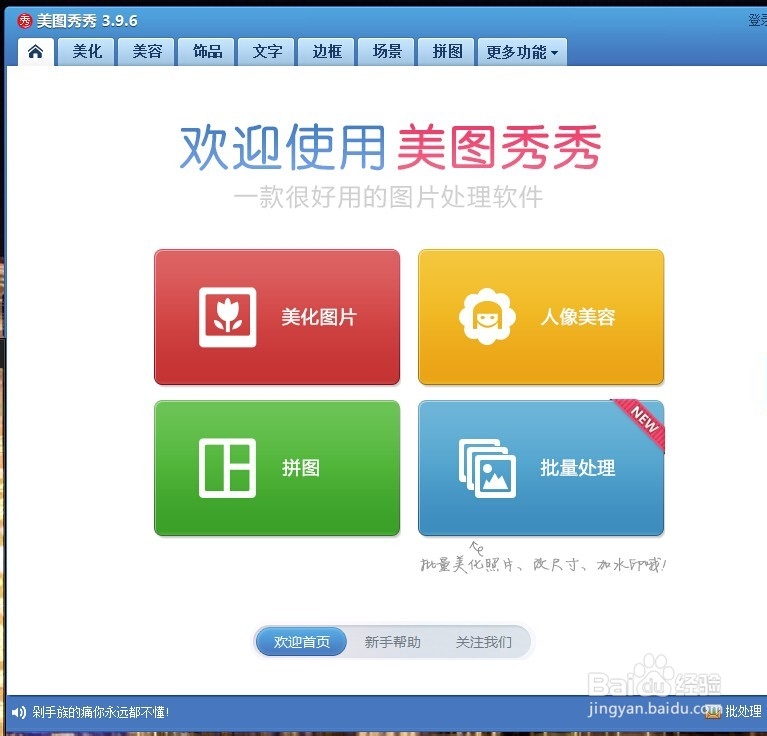
Task: Switch to 关注我们 section
Action: (x=484, y=642)
